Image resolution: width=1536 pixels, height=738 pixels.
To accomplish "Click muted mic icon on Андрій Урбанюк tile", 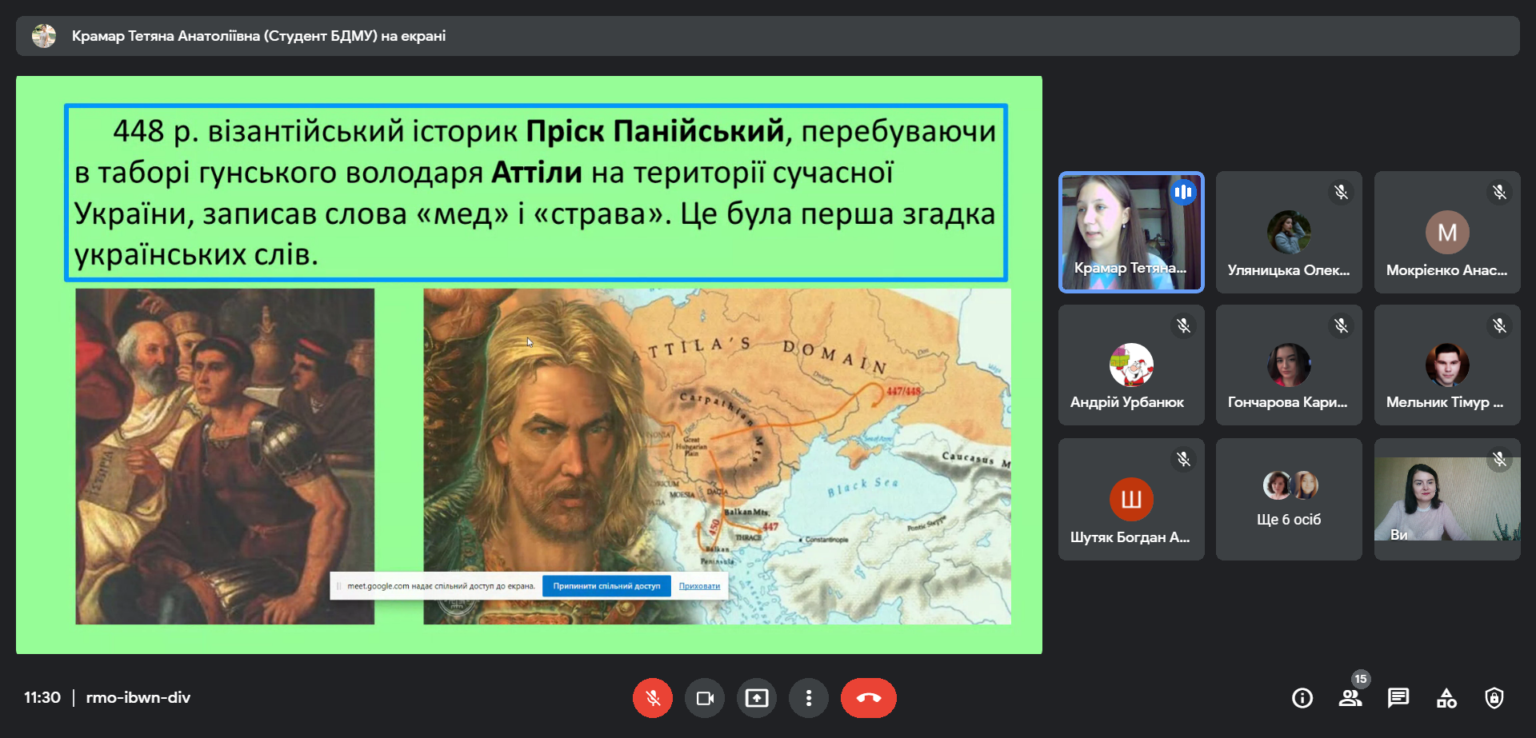I will 1183,325.
